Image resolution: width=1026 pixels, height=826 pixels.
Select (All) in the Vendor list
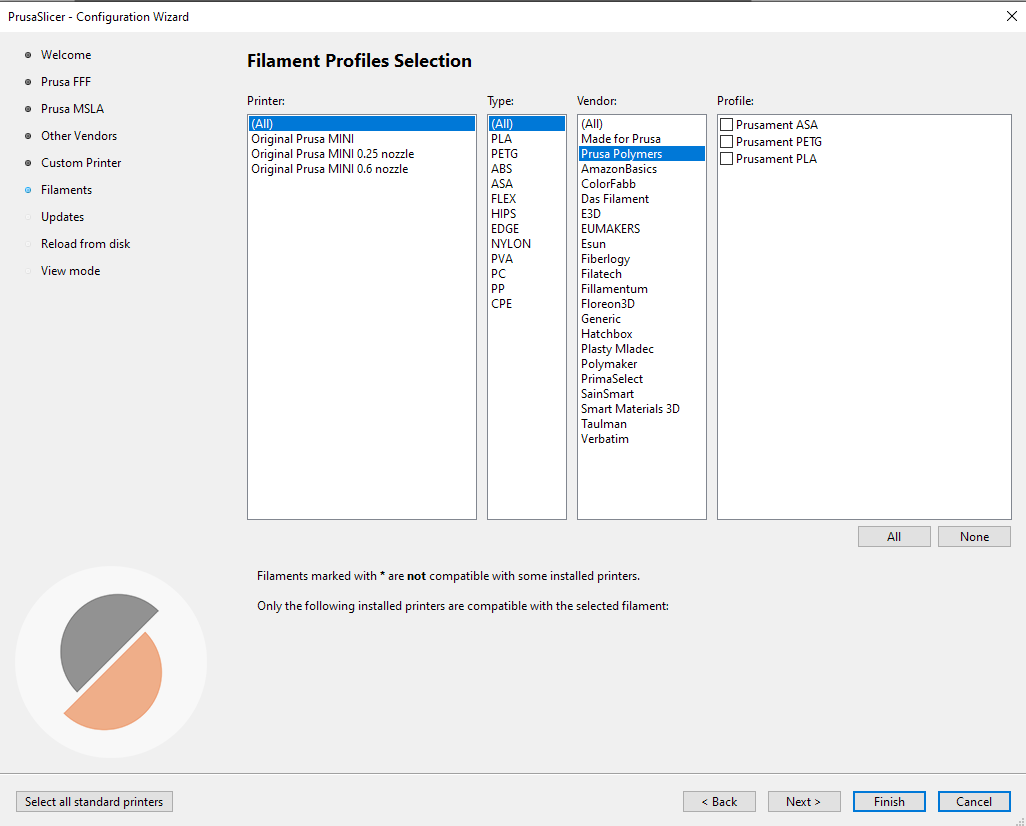[642, 124]
